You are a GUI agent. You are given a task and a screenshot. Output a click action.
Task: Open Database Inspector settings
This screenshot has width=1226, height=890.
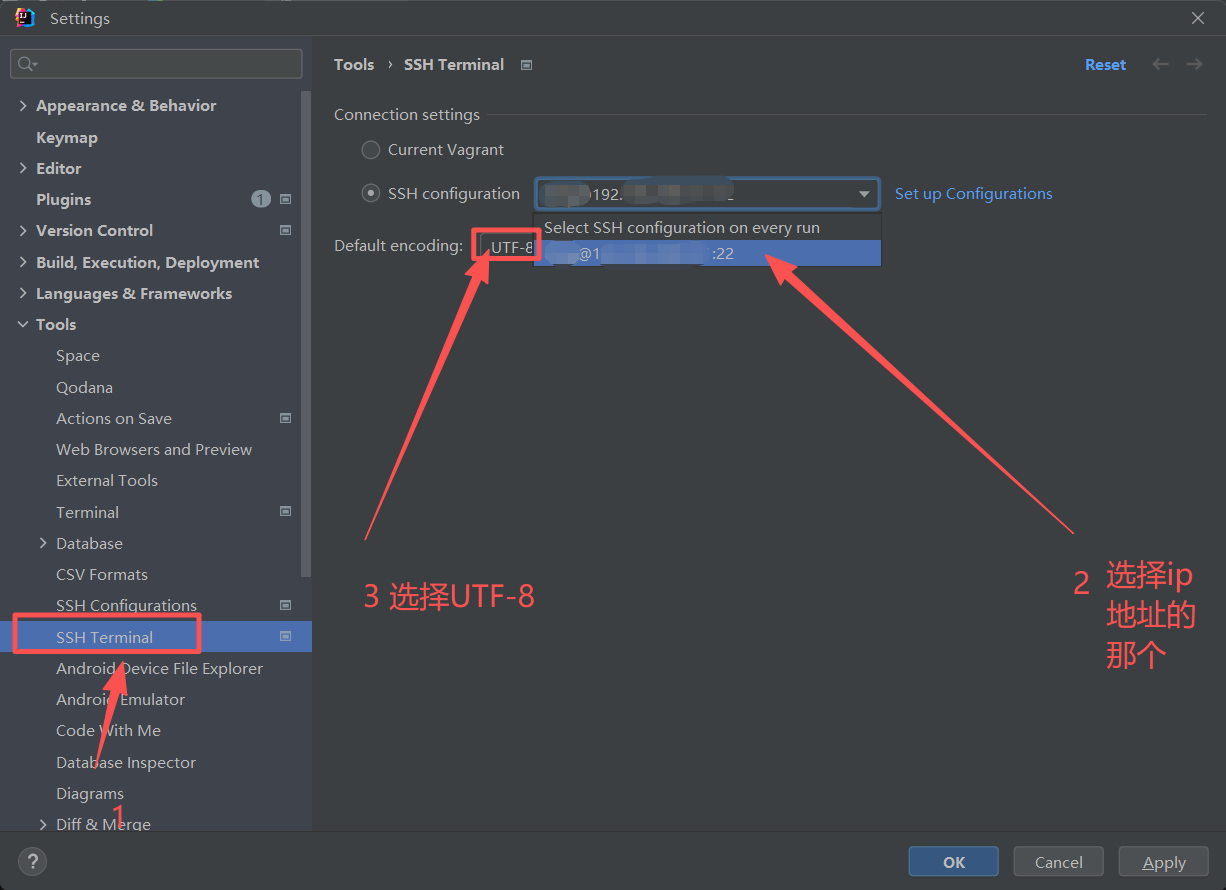tap(126, 762)
